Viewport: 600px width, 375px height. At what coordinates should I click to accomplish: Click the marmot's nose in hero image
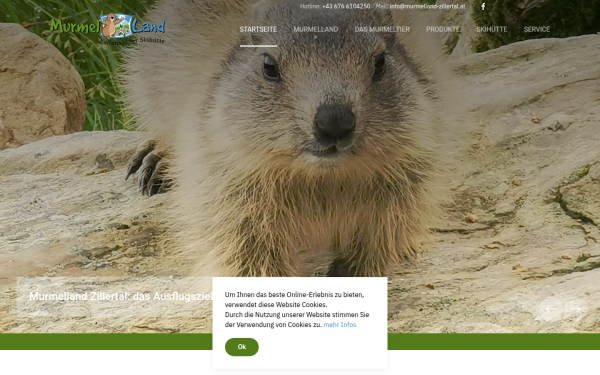334,122
